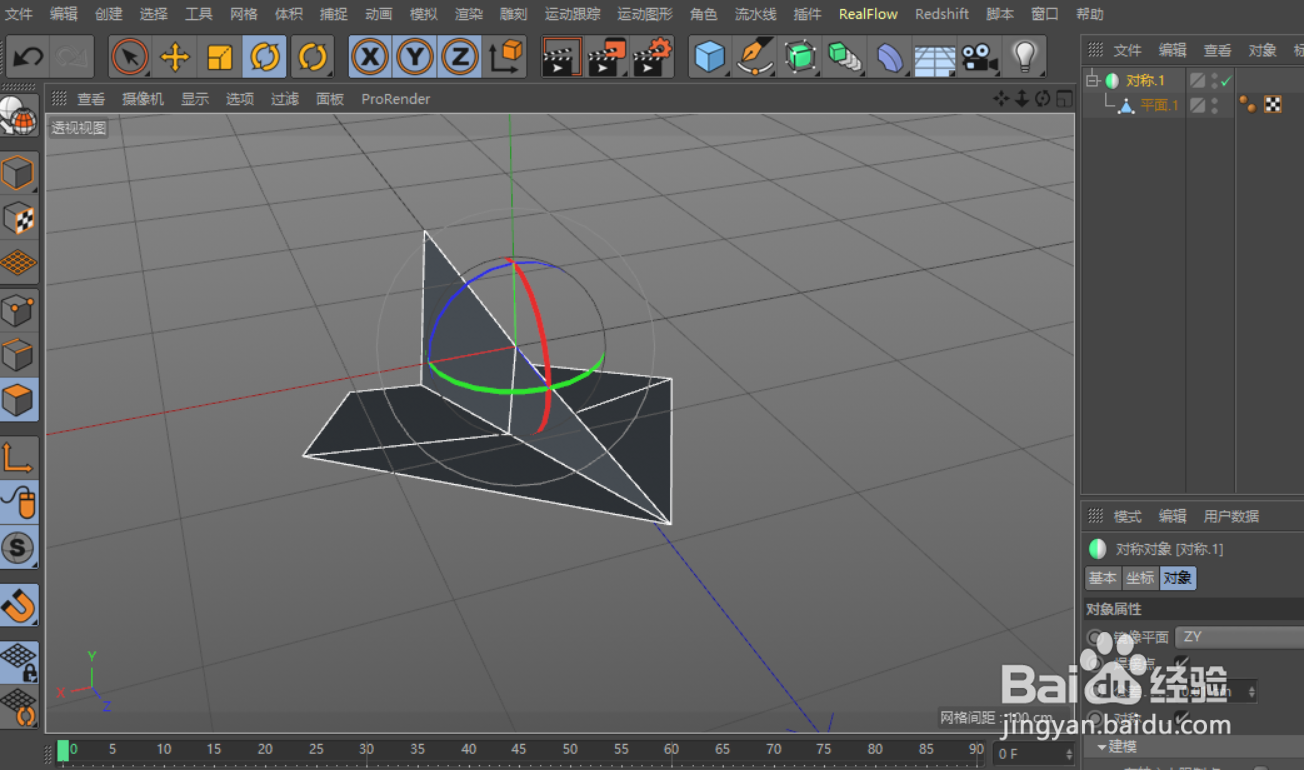This screenshot has width=1304, height=770.
Task: Open the viewport 显示 menu
Action: tap(195, 99)
